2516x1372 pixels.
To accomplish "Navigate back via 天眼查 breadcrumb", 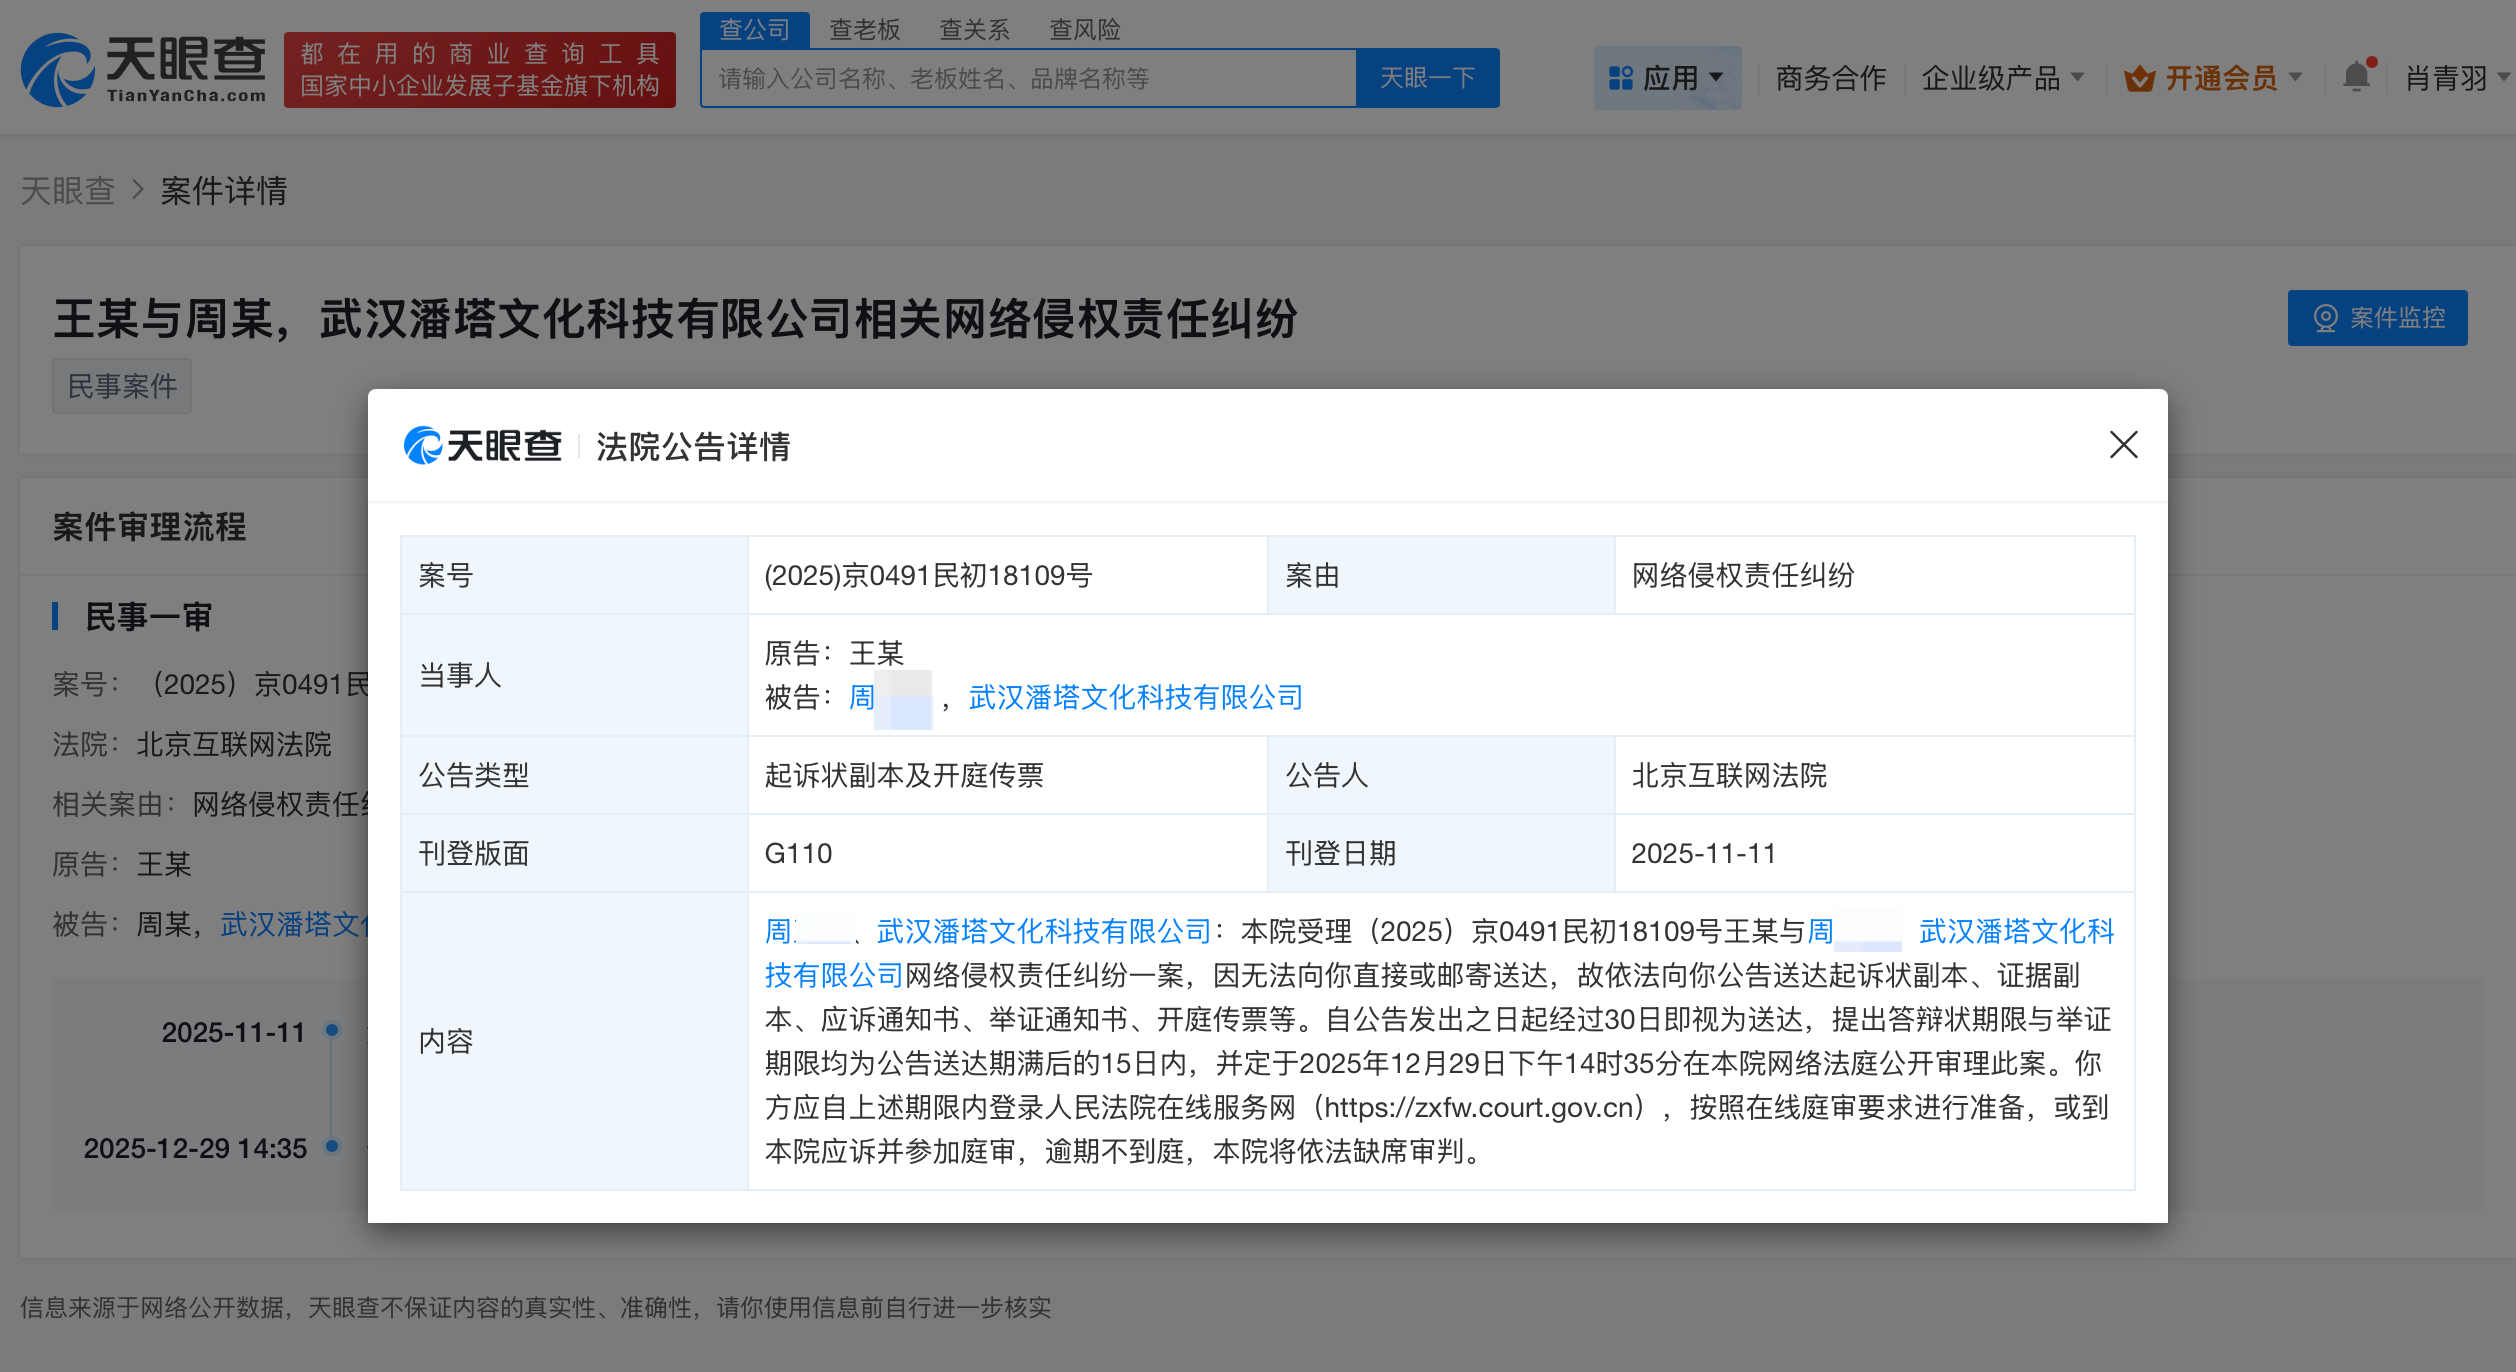I will click(68, 191).
